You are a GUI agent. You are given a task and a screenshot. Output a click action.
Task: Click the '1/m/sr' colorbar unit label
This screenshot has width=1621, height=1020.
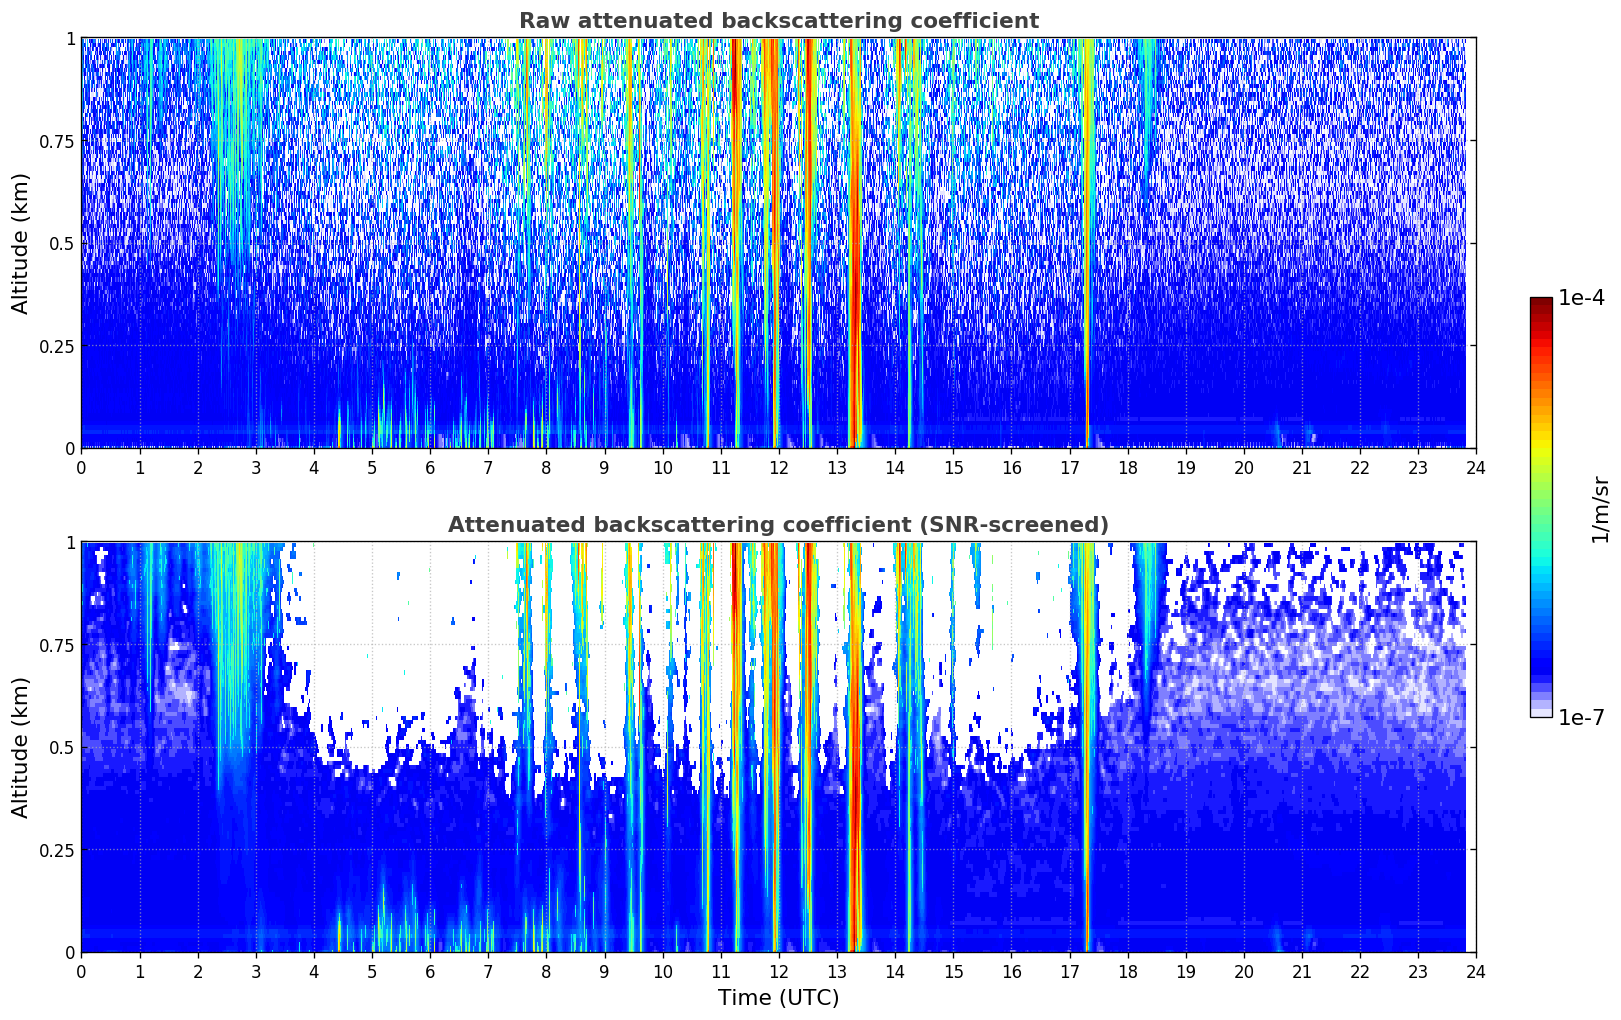(x=1600, y=509)
